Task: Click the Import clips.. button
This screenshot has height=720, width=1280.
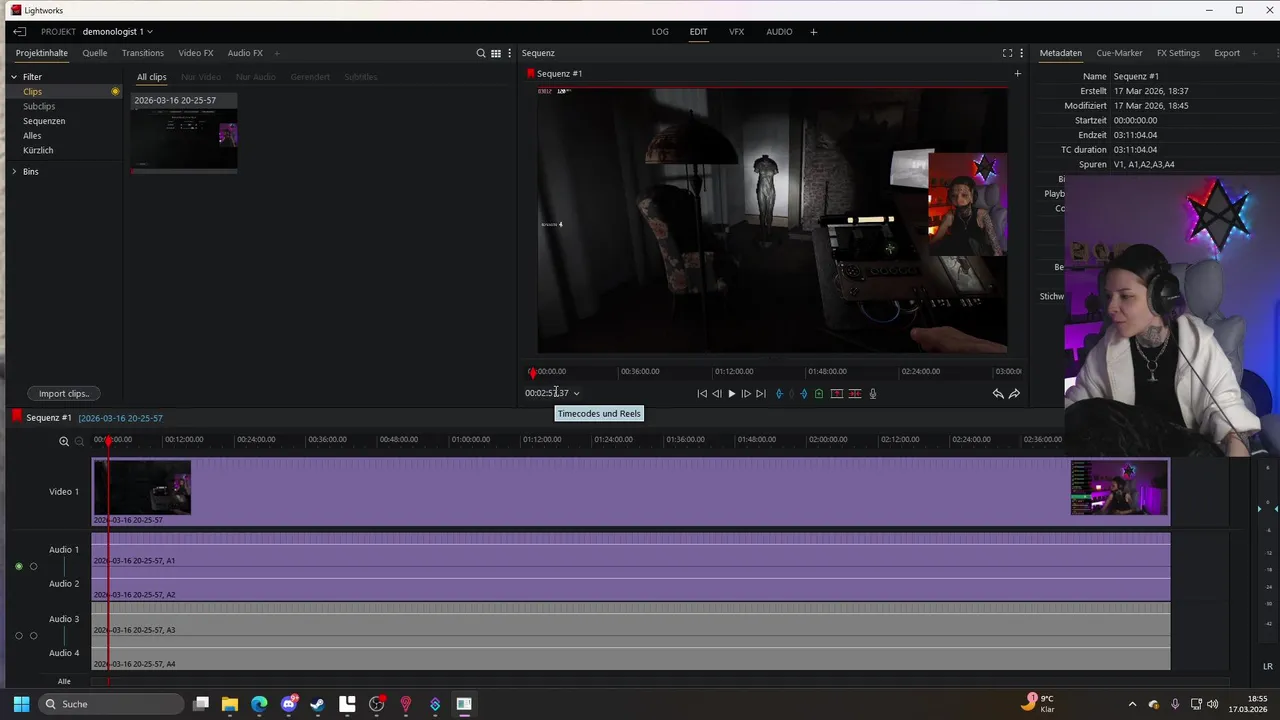Action: (x=64, y=394)
